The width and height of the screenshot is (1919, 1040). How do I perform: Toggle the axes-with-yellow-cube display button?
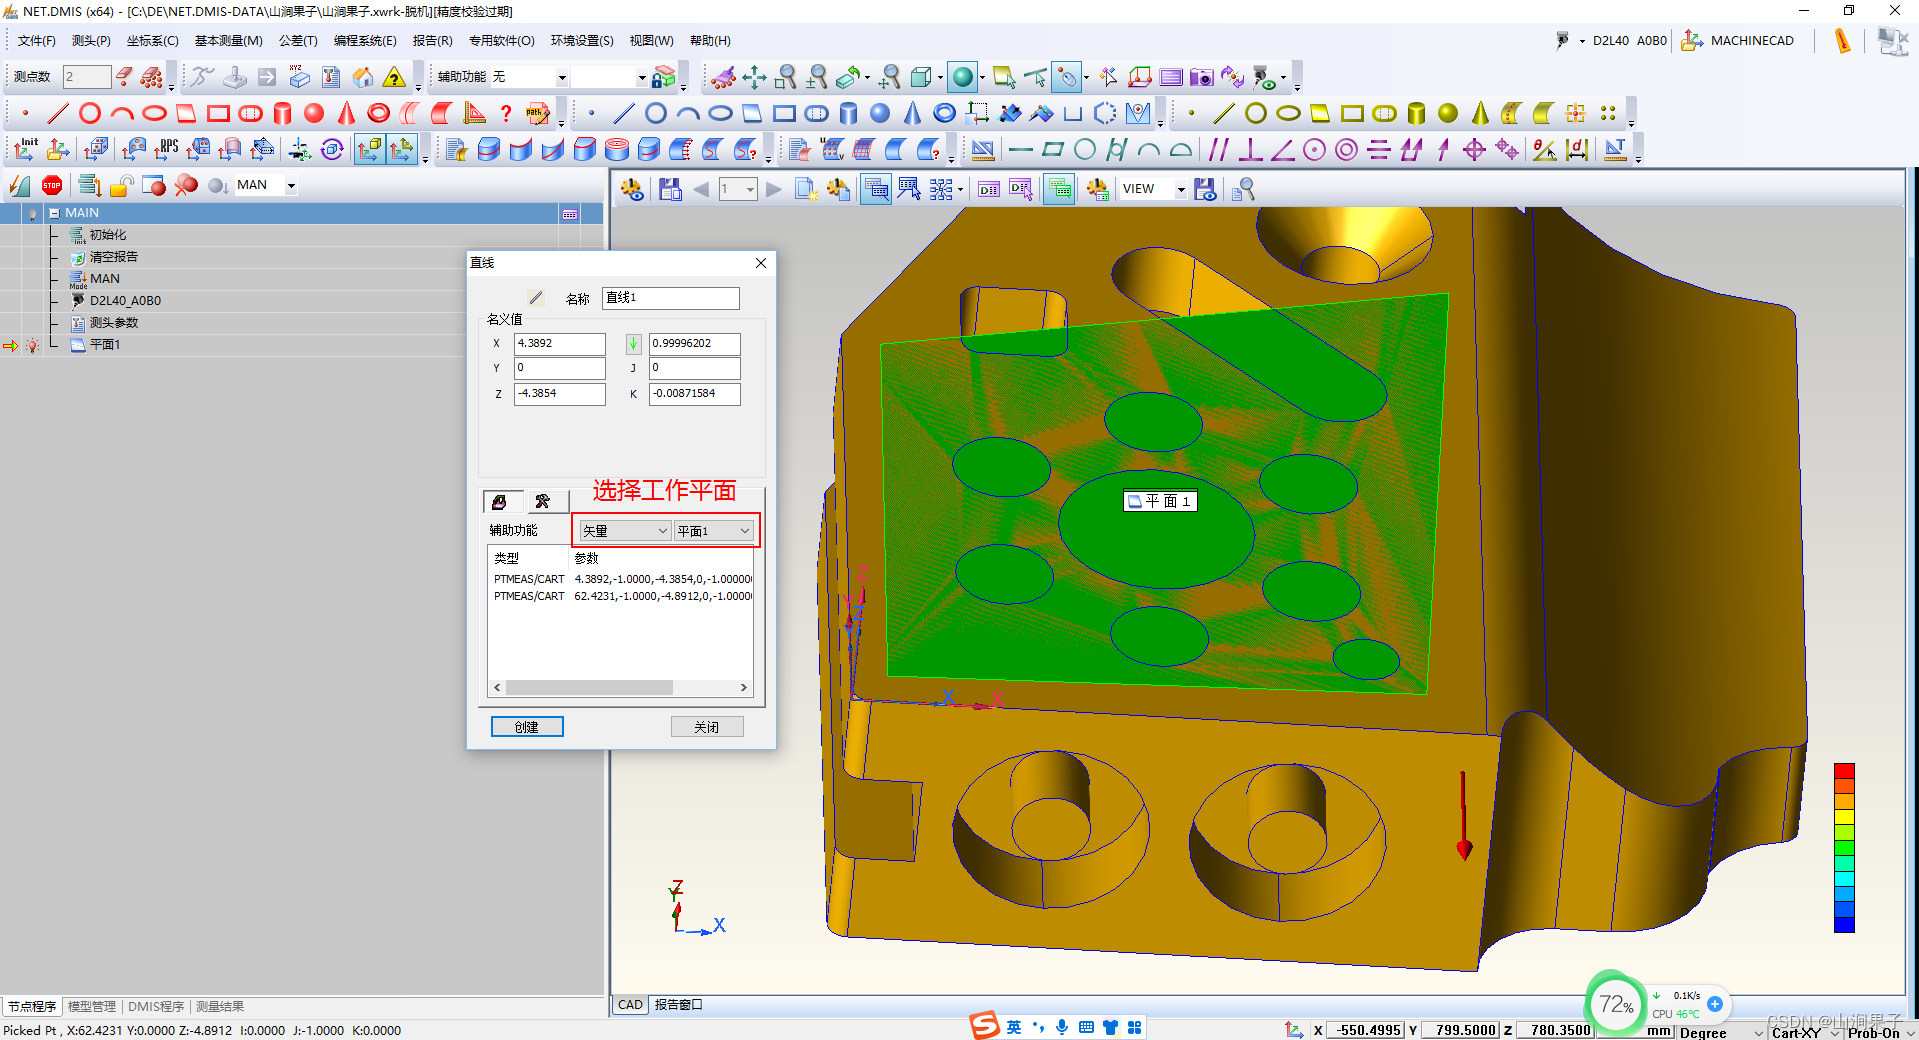click(x=369, y=149)
